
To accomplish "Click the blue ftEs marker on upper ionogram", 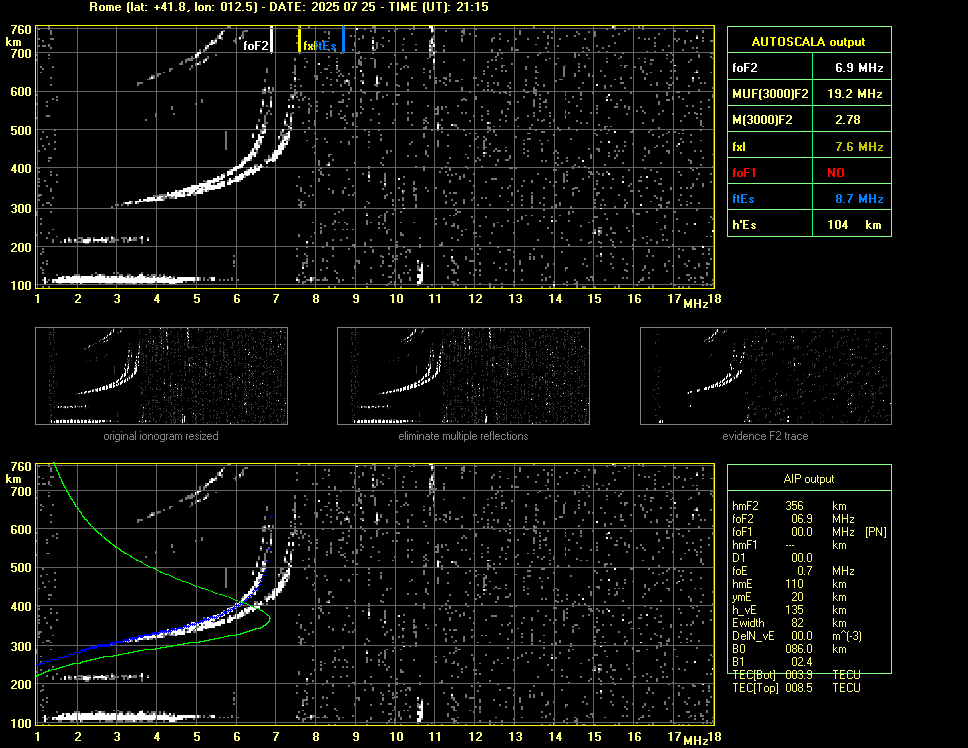I will tap(343, 39).
